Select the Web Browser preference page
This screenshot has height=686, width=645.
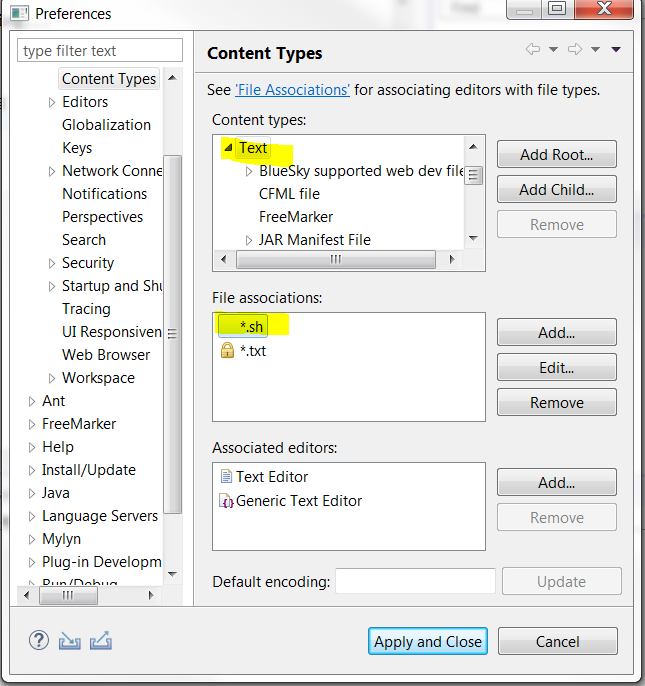pyautogui.click(x=106, y=355)
